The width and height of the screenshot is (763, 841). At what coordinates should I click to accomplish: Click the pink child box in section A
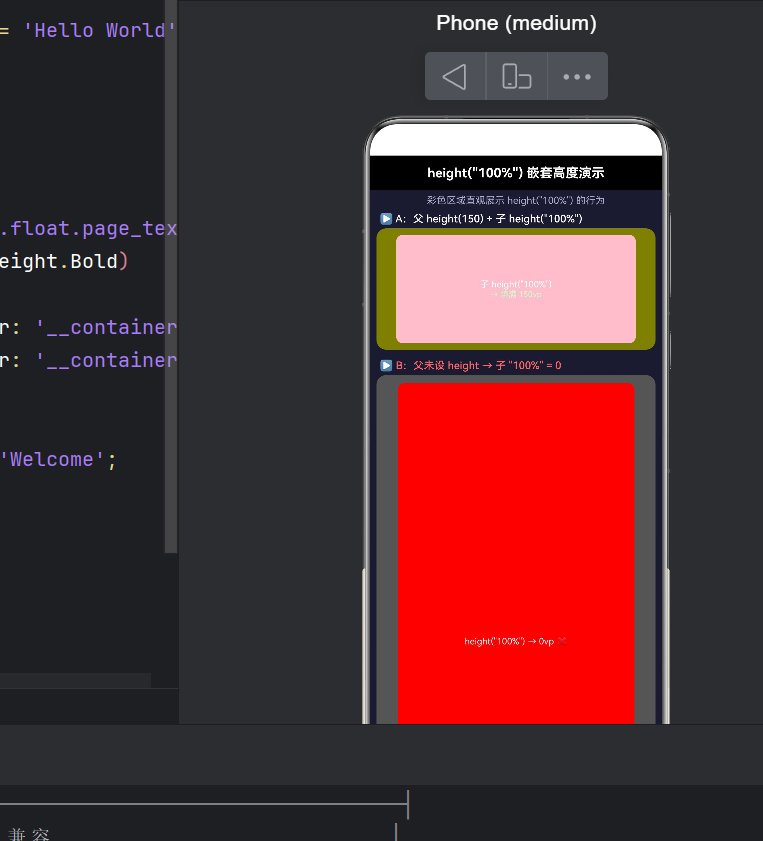tap(516, 289)
